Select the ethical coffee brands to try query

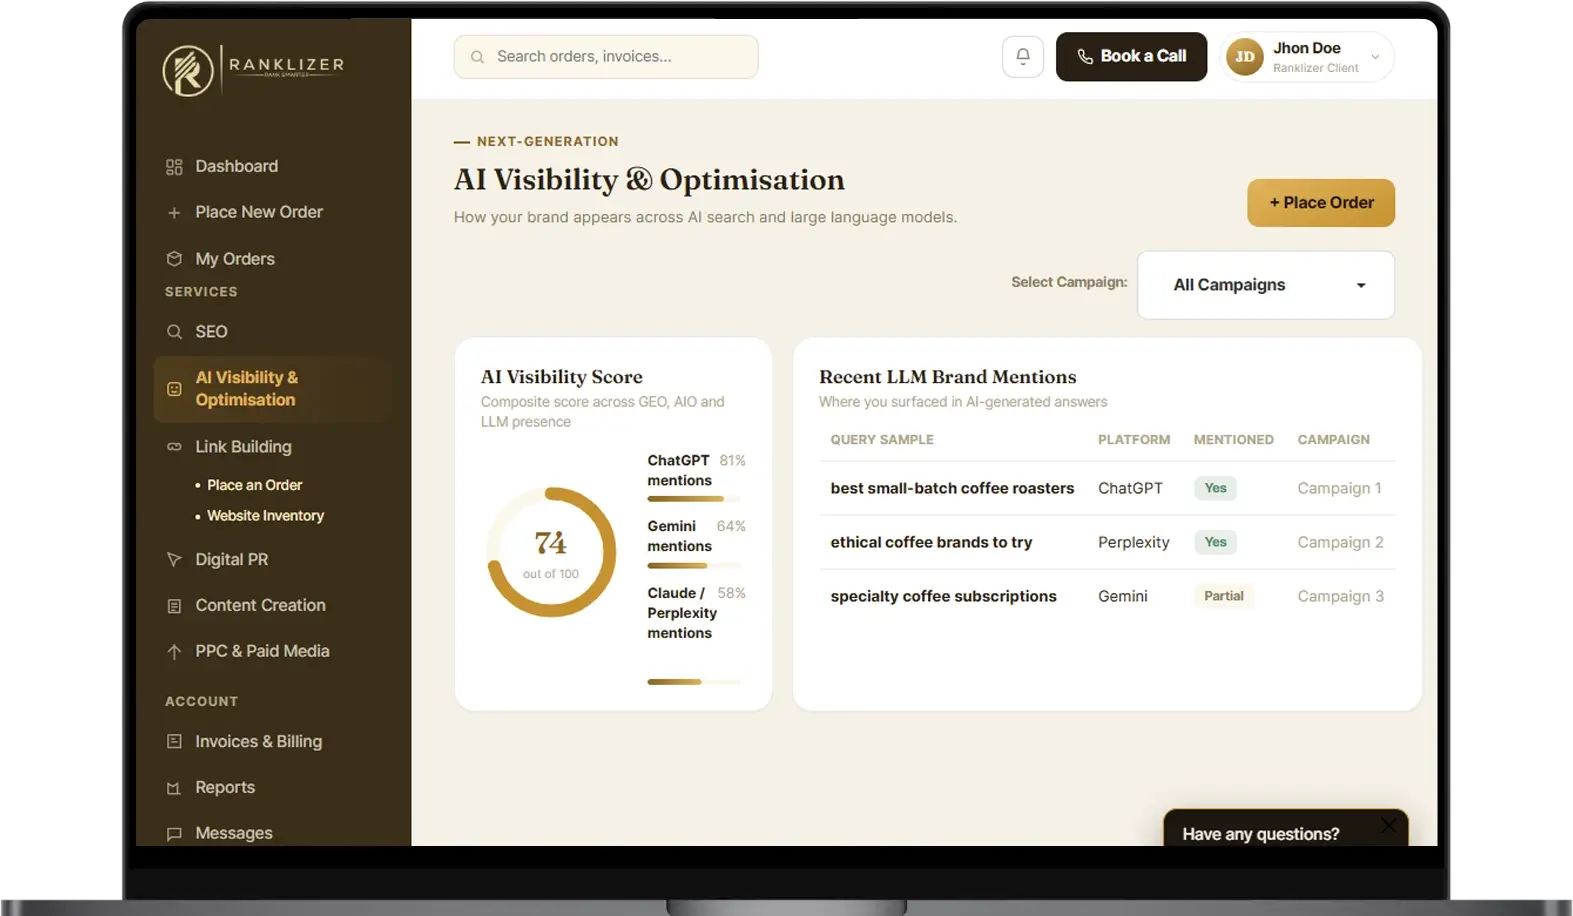pyautogui.click(x=931, y=543)
